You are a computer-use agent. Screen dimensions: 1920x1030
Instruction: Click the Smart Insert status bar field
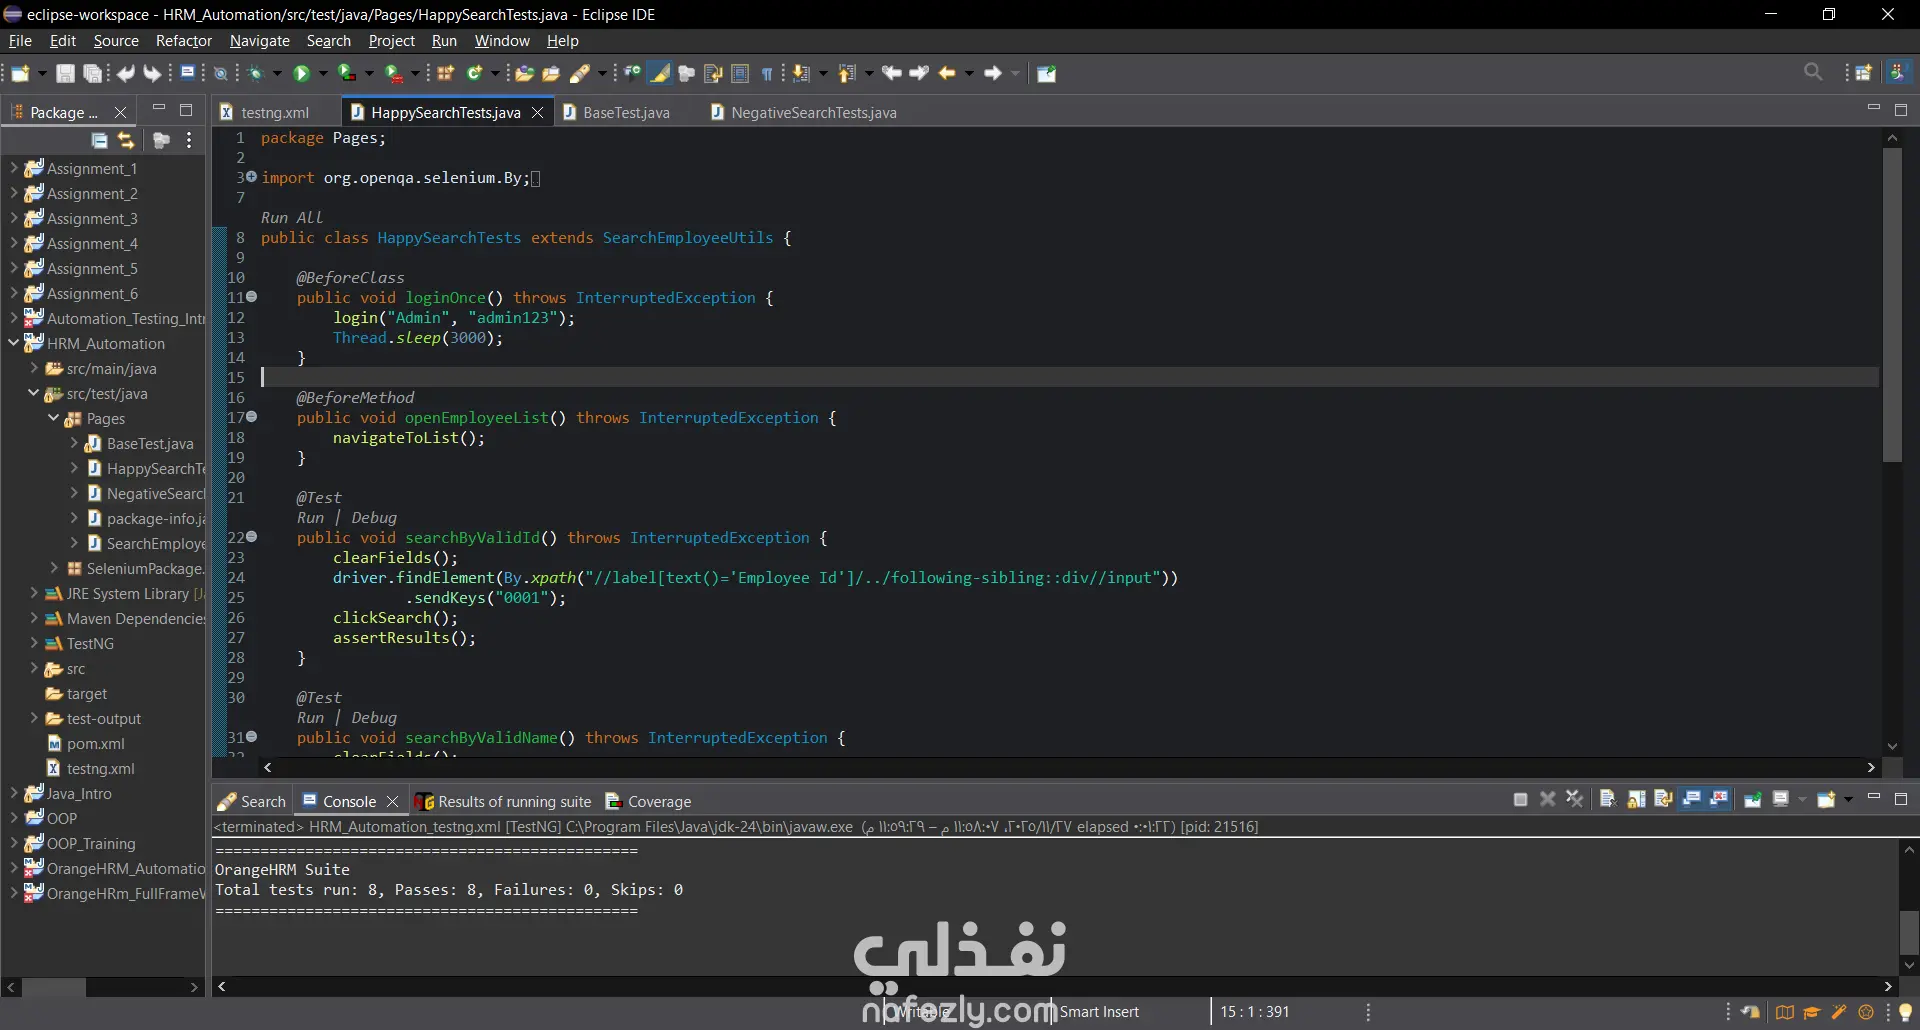click(x=1099, y=1011)
